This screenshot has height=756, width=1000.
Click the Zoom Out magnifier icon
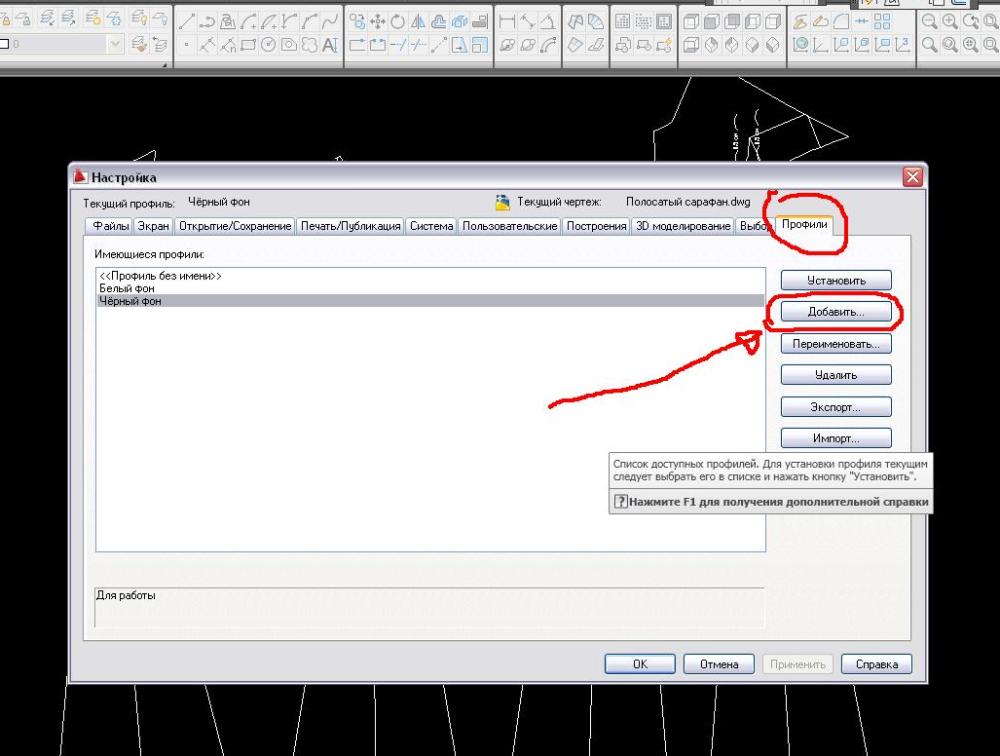click(x=929, y=22)
